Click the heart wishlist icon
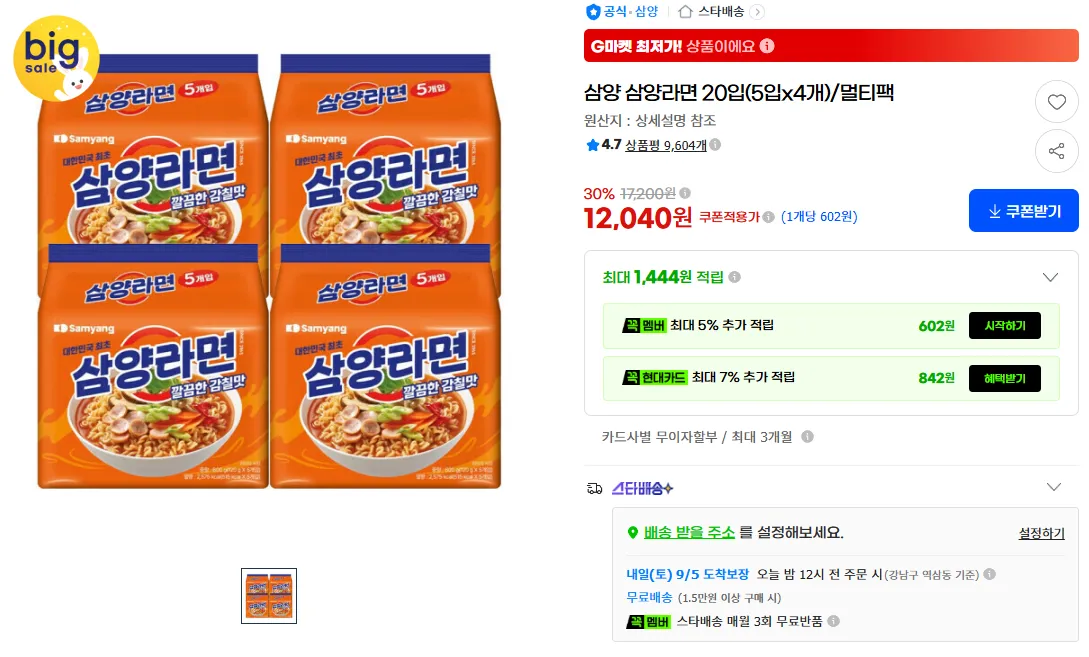The width and height of the screenshot is (1089, 657). coord(1056,102)
